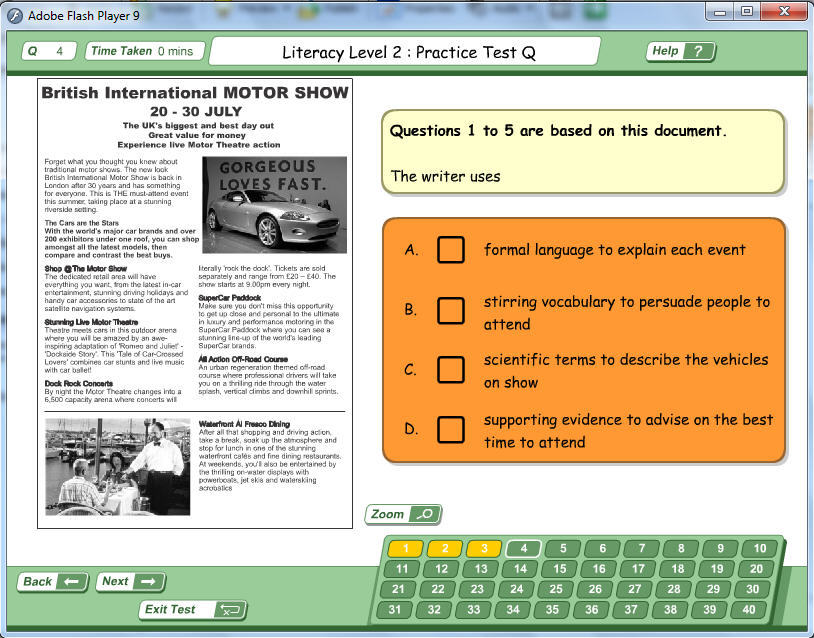
Task: Select checkbox B for stirring vocabulary
Action: coord(451,310)
